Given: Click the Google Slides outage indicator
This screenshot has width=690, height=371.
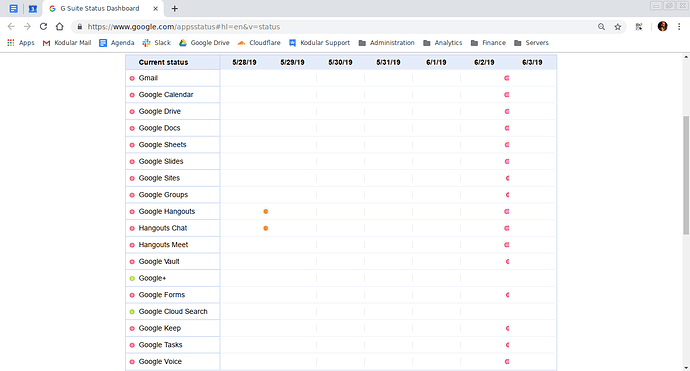Looking at the screenshot, I should [x=507, y=162].
